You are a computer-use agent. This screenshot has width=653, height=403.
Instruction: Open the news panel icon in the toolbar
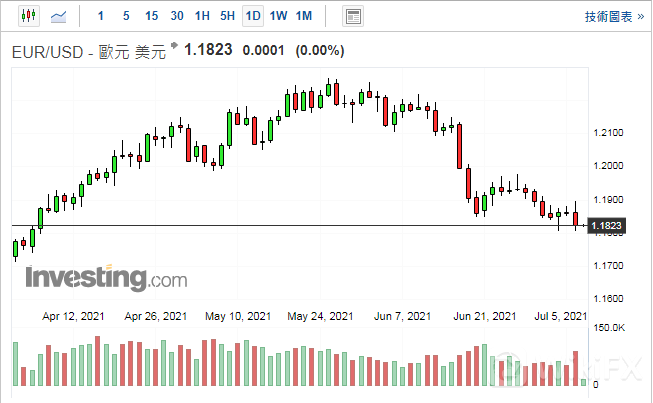pyautogui.click(x=352, y=16)
